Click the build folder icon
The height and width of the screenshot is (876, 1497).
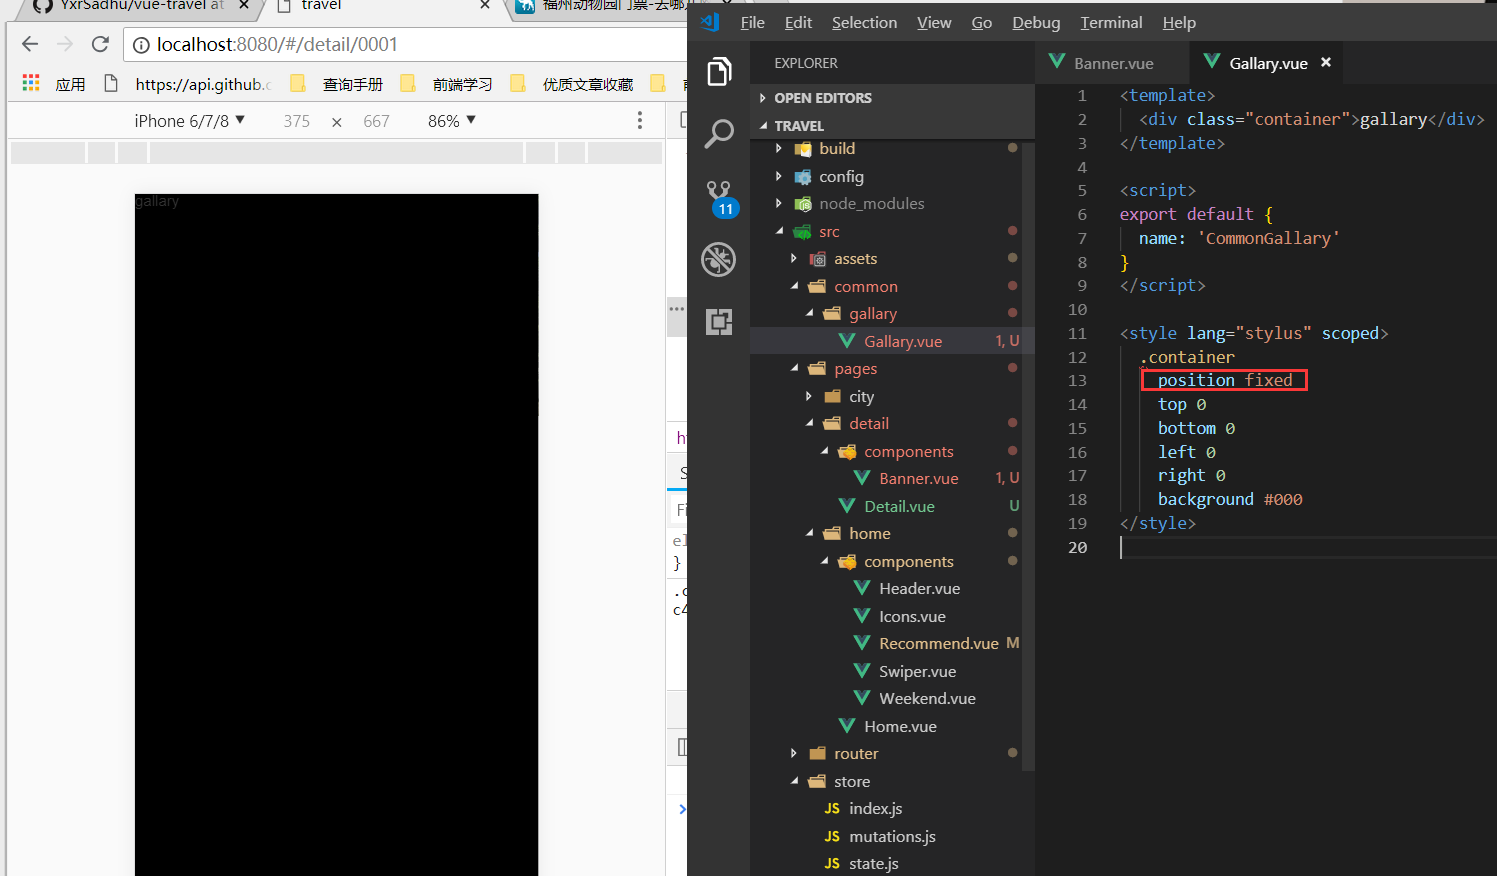pos(802,149)
